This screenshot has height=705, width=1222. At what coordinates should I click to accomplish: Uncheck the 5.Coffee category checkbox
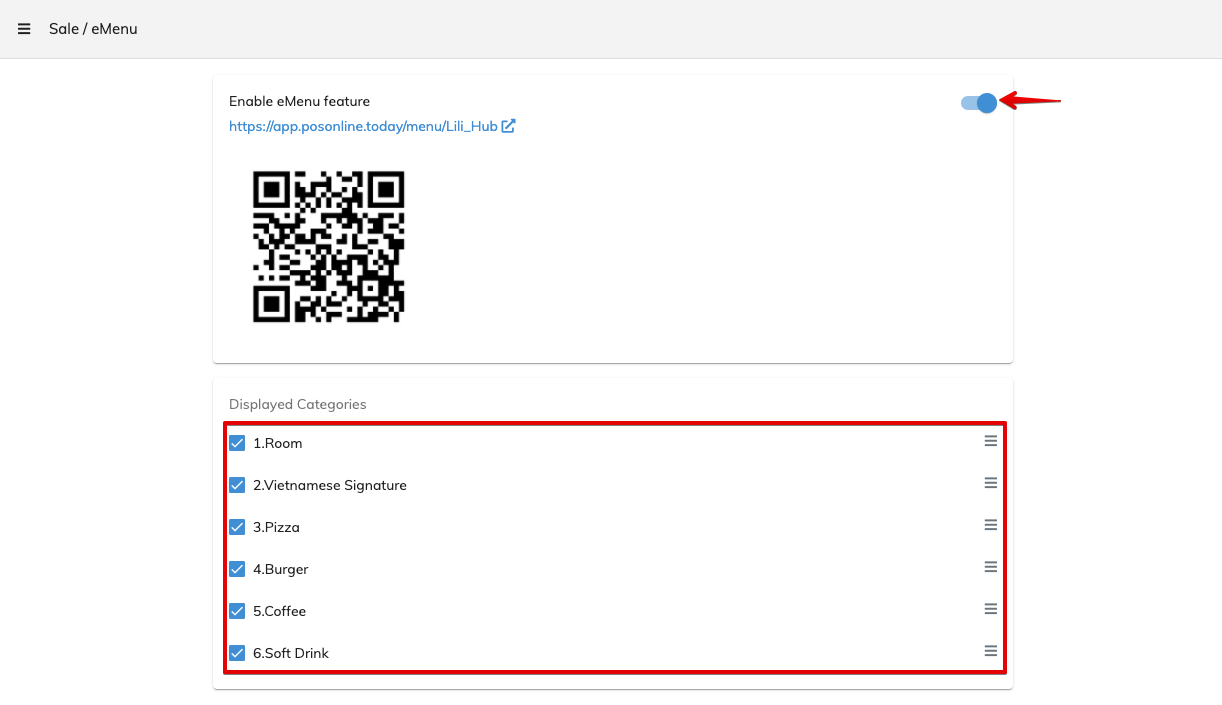pos(237,611)
